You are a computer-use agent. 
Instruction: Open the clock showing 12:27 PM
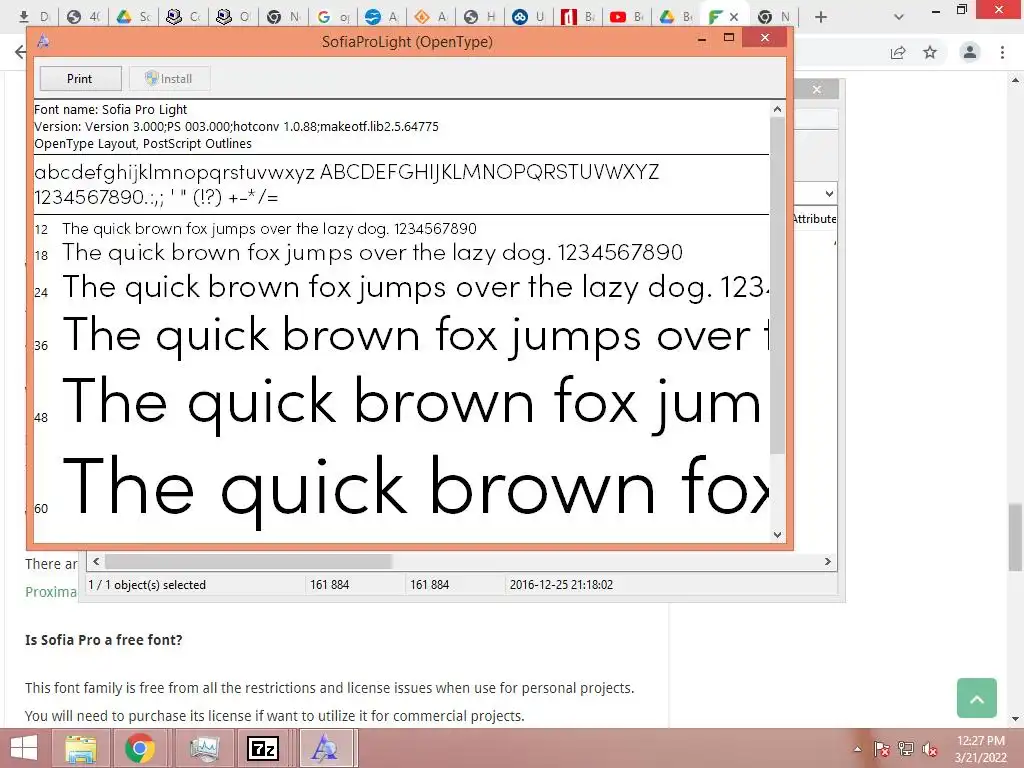(x=981, y=749)
